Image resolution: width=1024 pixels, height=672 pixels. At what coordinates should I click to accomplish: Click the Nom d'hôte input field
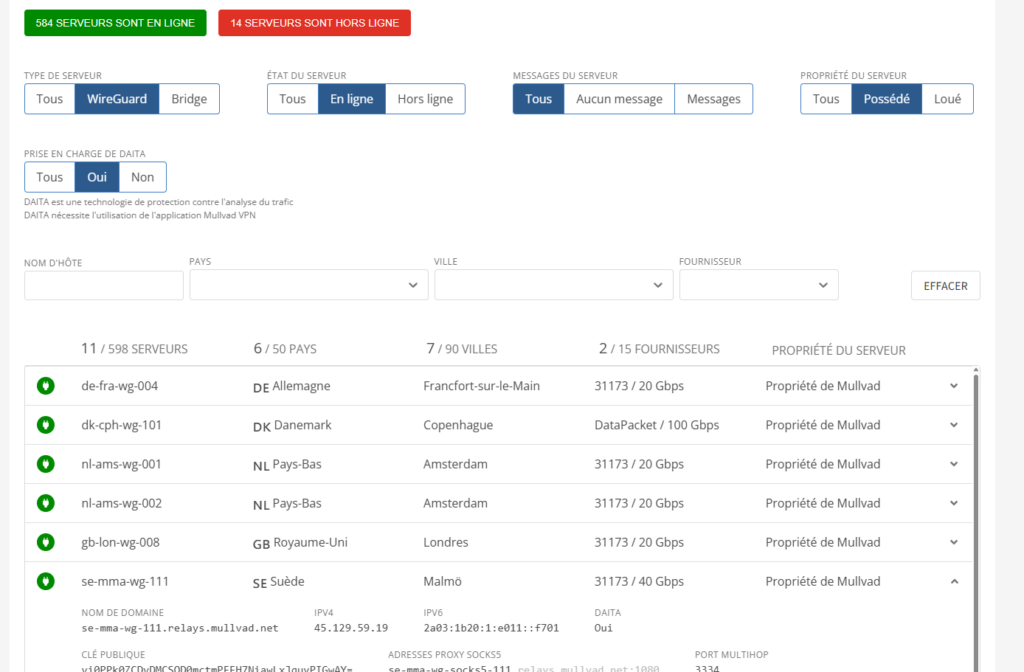click(104, 285)
